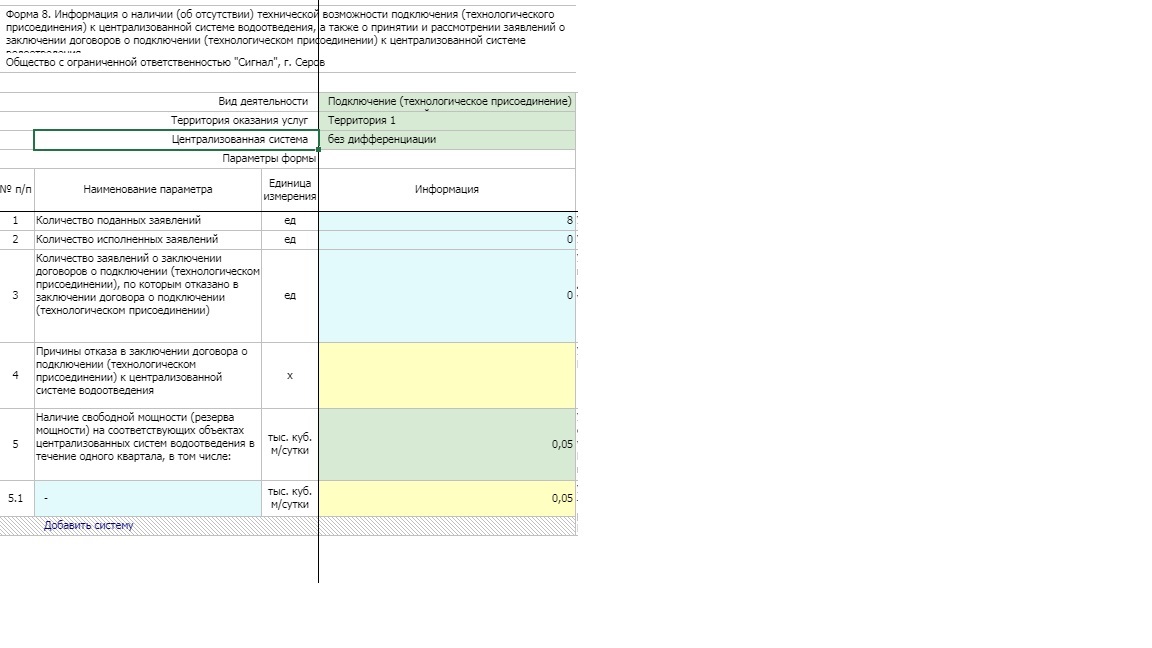This screenshot has width=1152, height=648.
Task: Click the value 8 for submitted applications
Action: [x=447, y=220]
